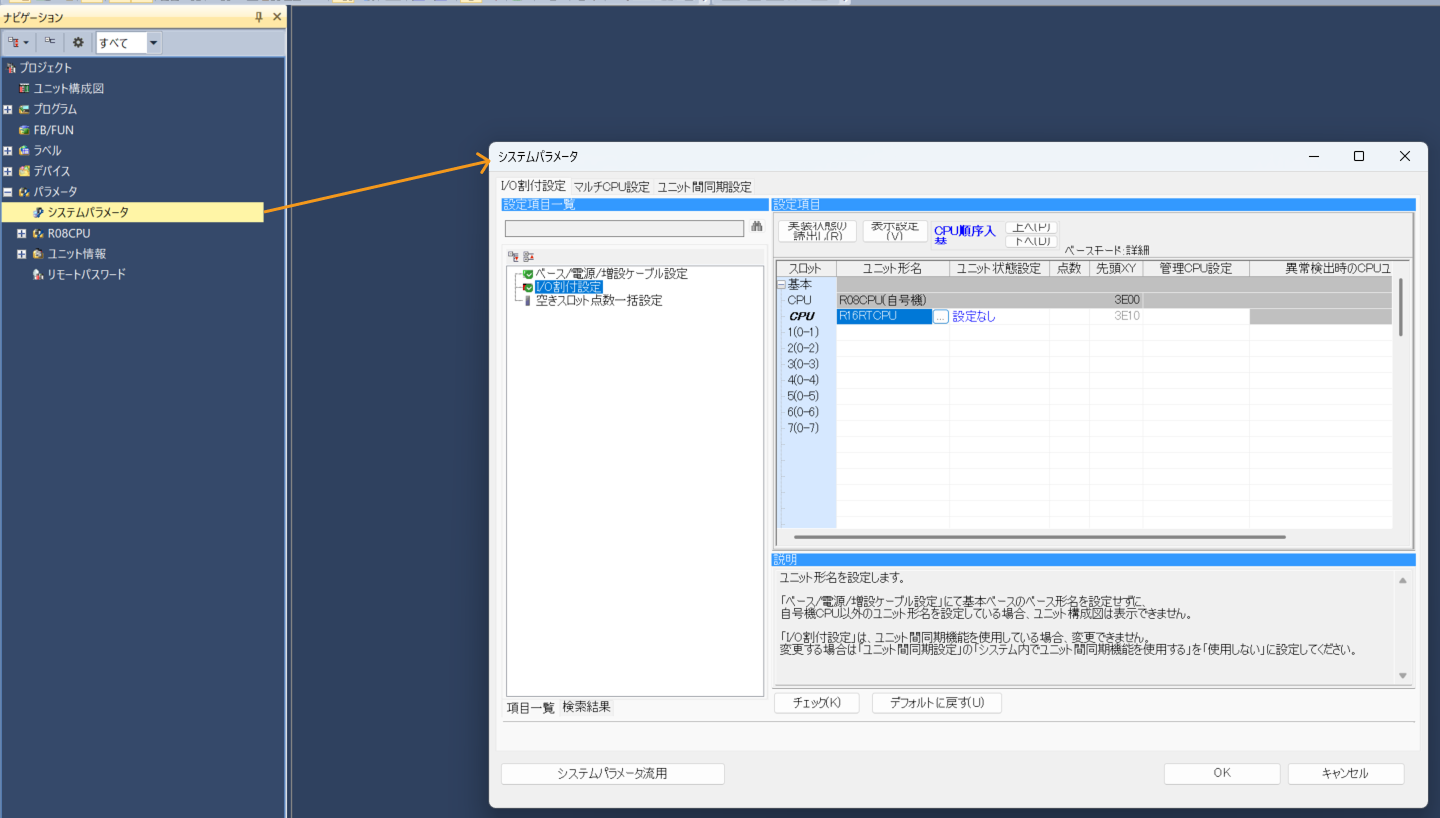Click the collapse-all icon above setting item list

coord(528,256)
